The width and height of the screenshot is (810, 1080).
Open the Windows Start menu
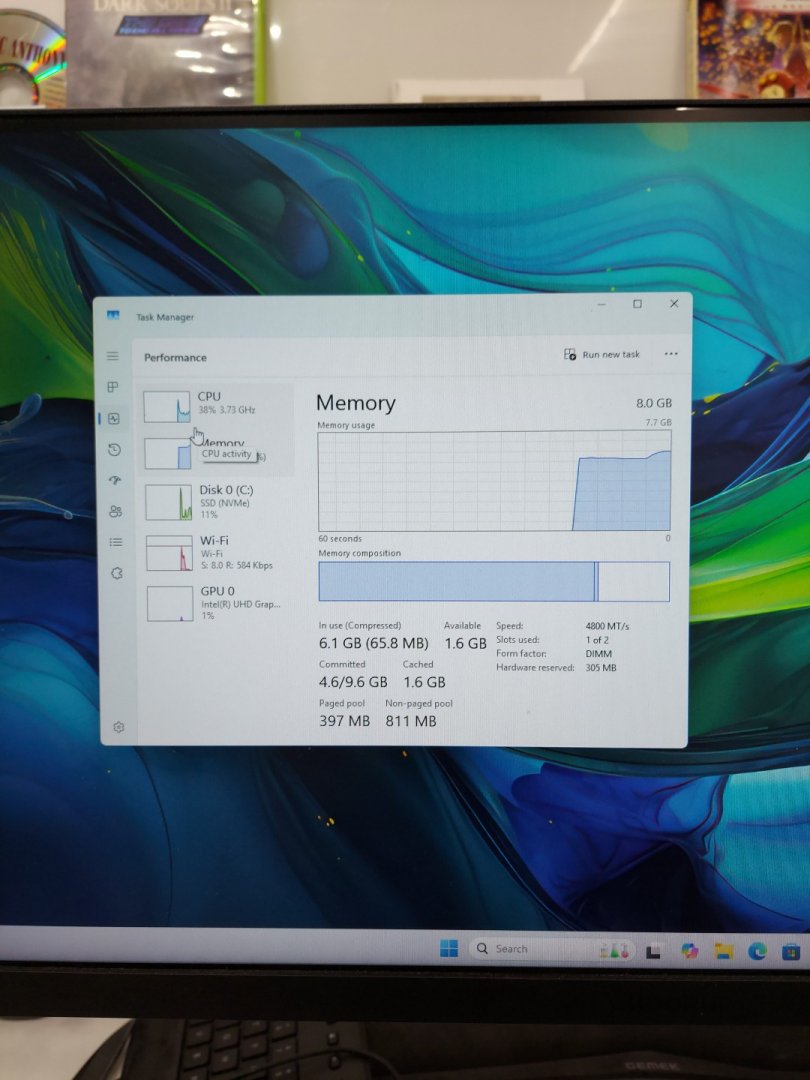click(449, 948)
